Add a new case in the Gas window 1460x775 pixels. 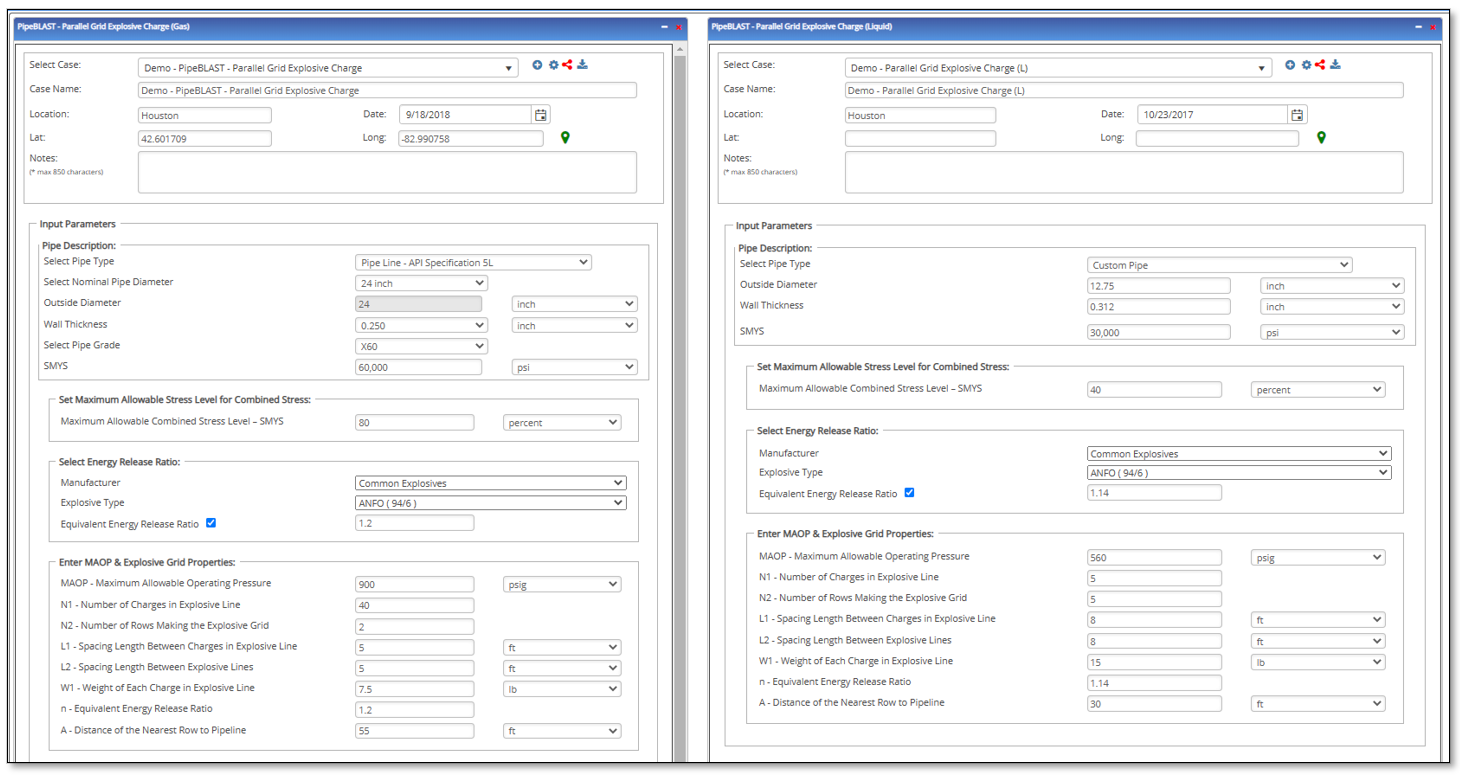tap(537, 64)
